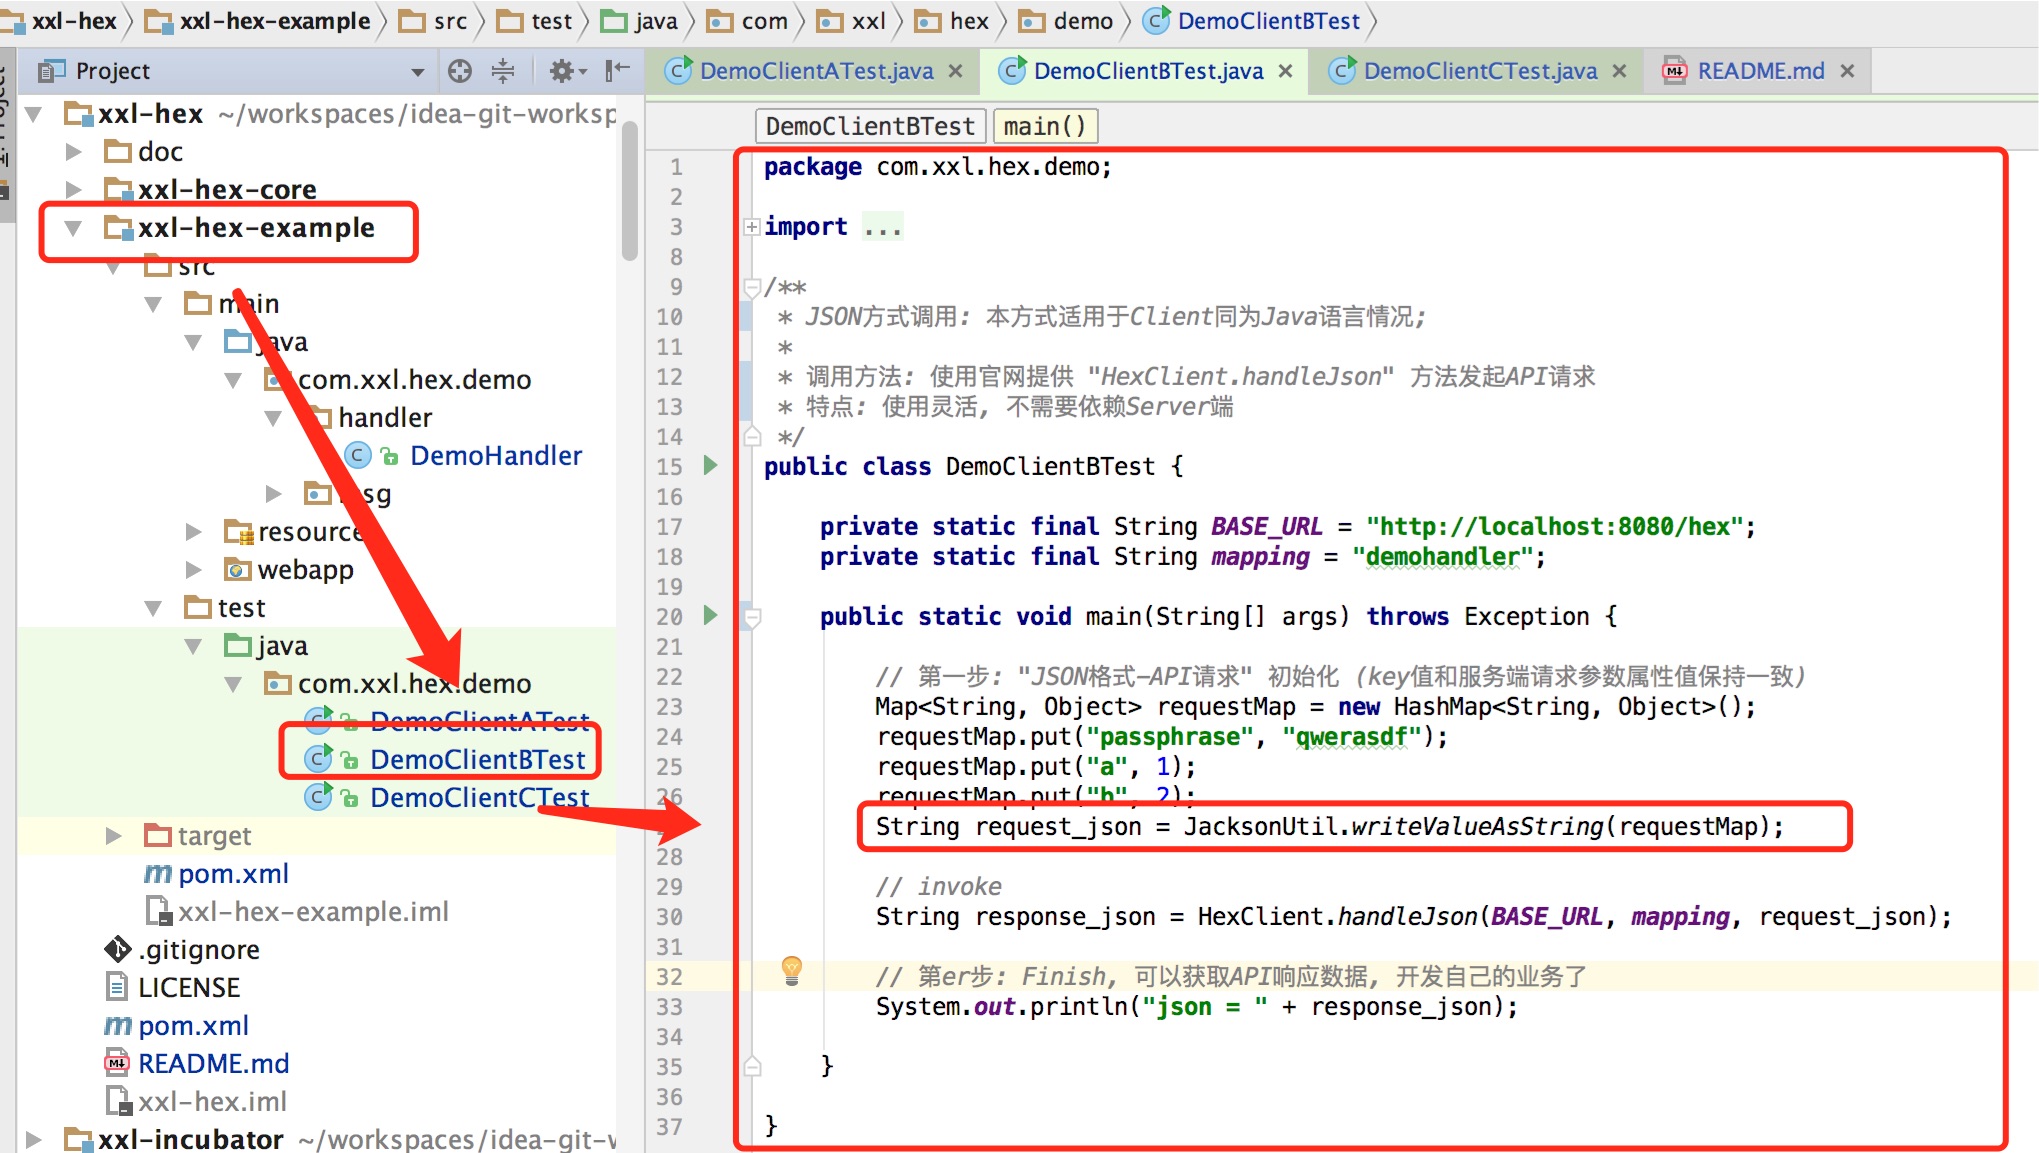Click the lambda/fold icon on line 3
Image resolution: width=2039 pixels, height=1153 pixels.
[748, 227]
